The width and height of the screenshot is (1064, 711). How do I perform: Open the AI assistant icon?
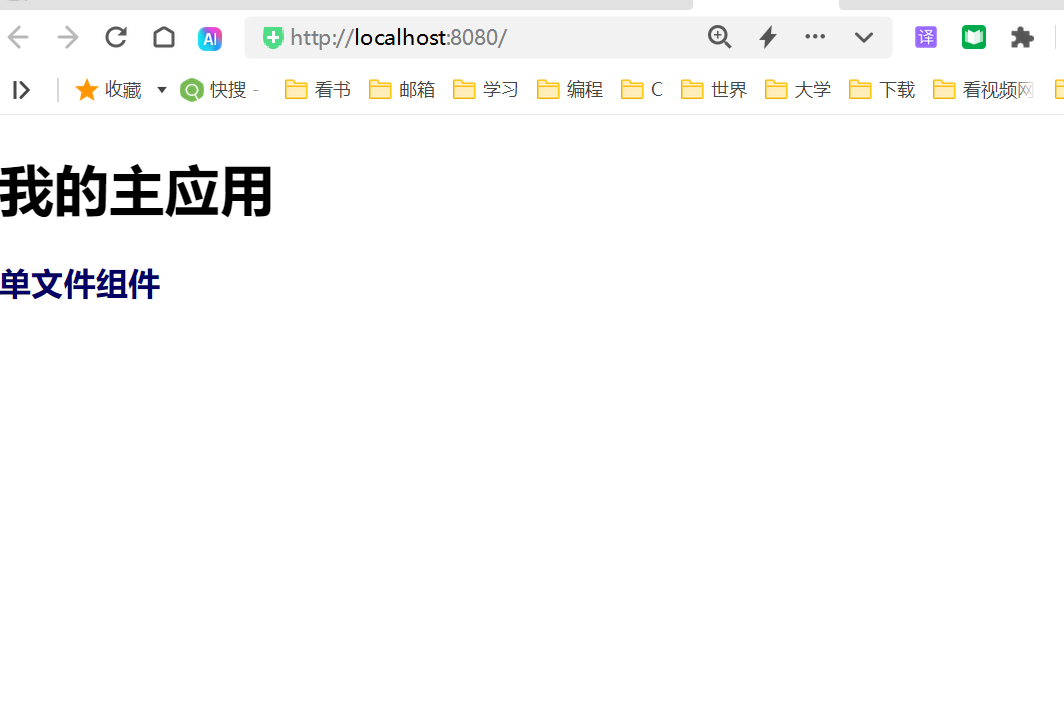pyautogui.click(x=210, y=39)
